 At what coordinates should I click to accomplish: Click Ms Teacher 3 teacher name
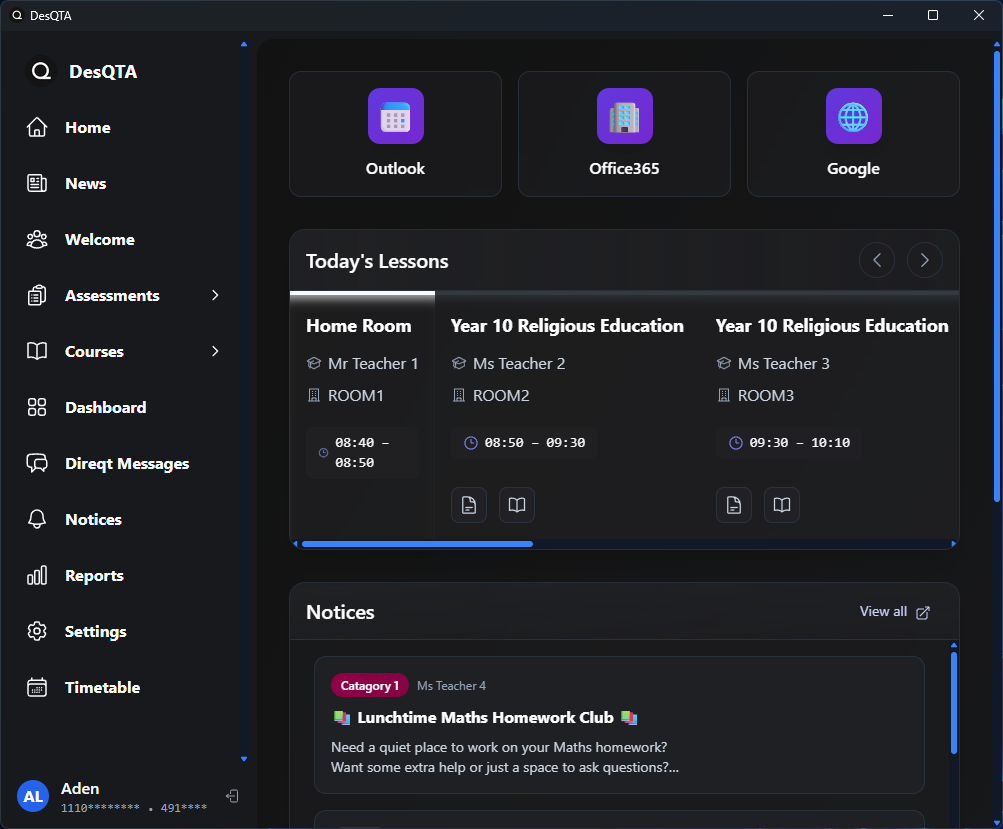click(784, 363)
